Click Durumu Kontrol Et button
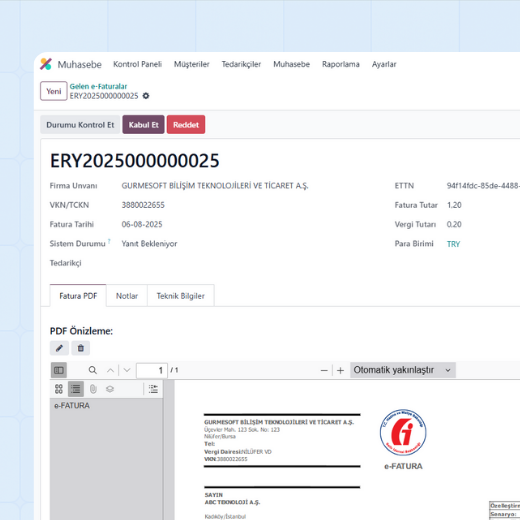 pyautogui.click(x=80, y=125)
